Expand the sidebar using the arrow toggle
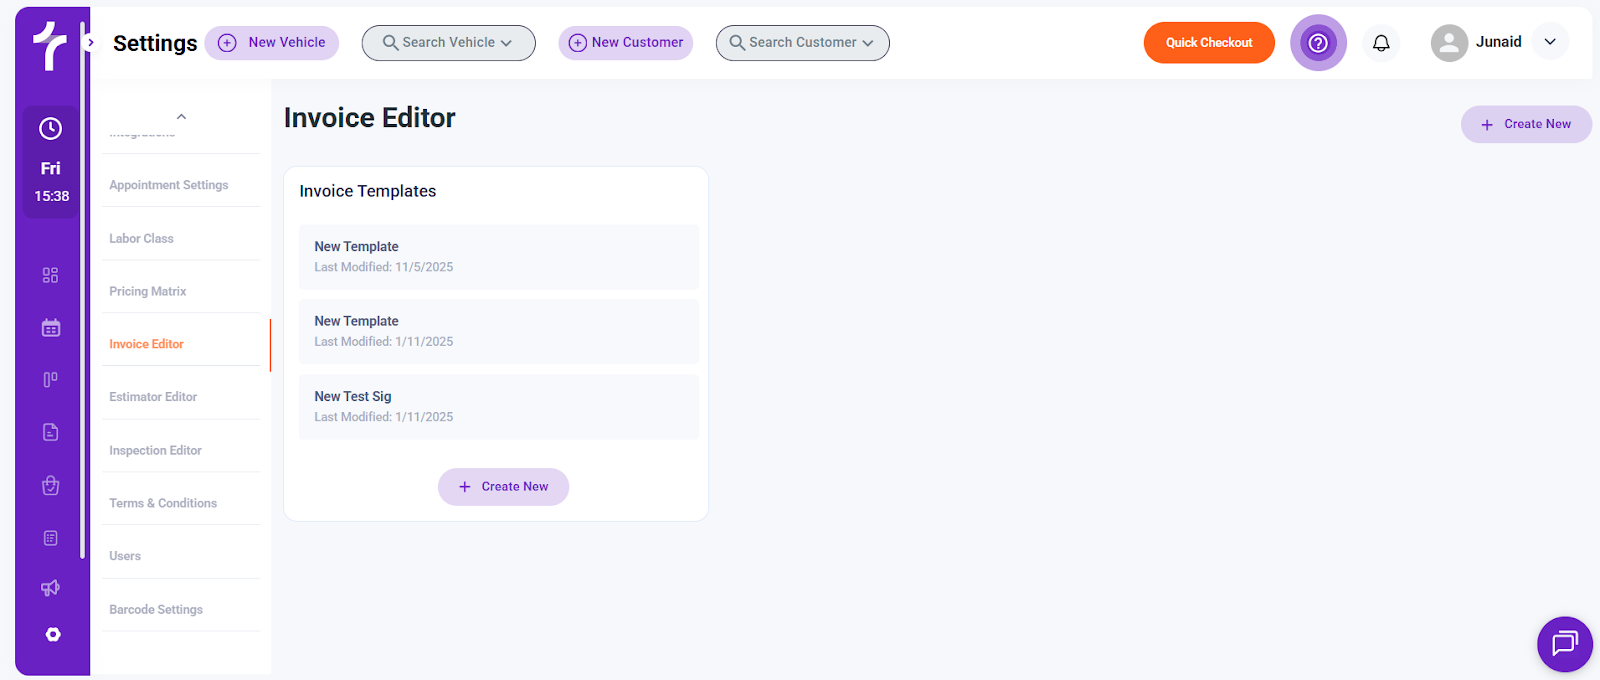Viewport: 1600px width, 680px height. (x=90, y=43)
